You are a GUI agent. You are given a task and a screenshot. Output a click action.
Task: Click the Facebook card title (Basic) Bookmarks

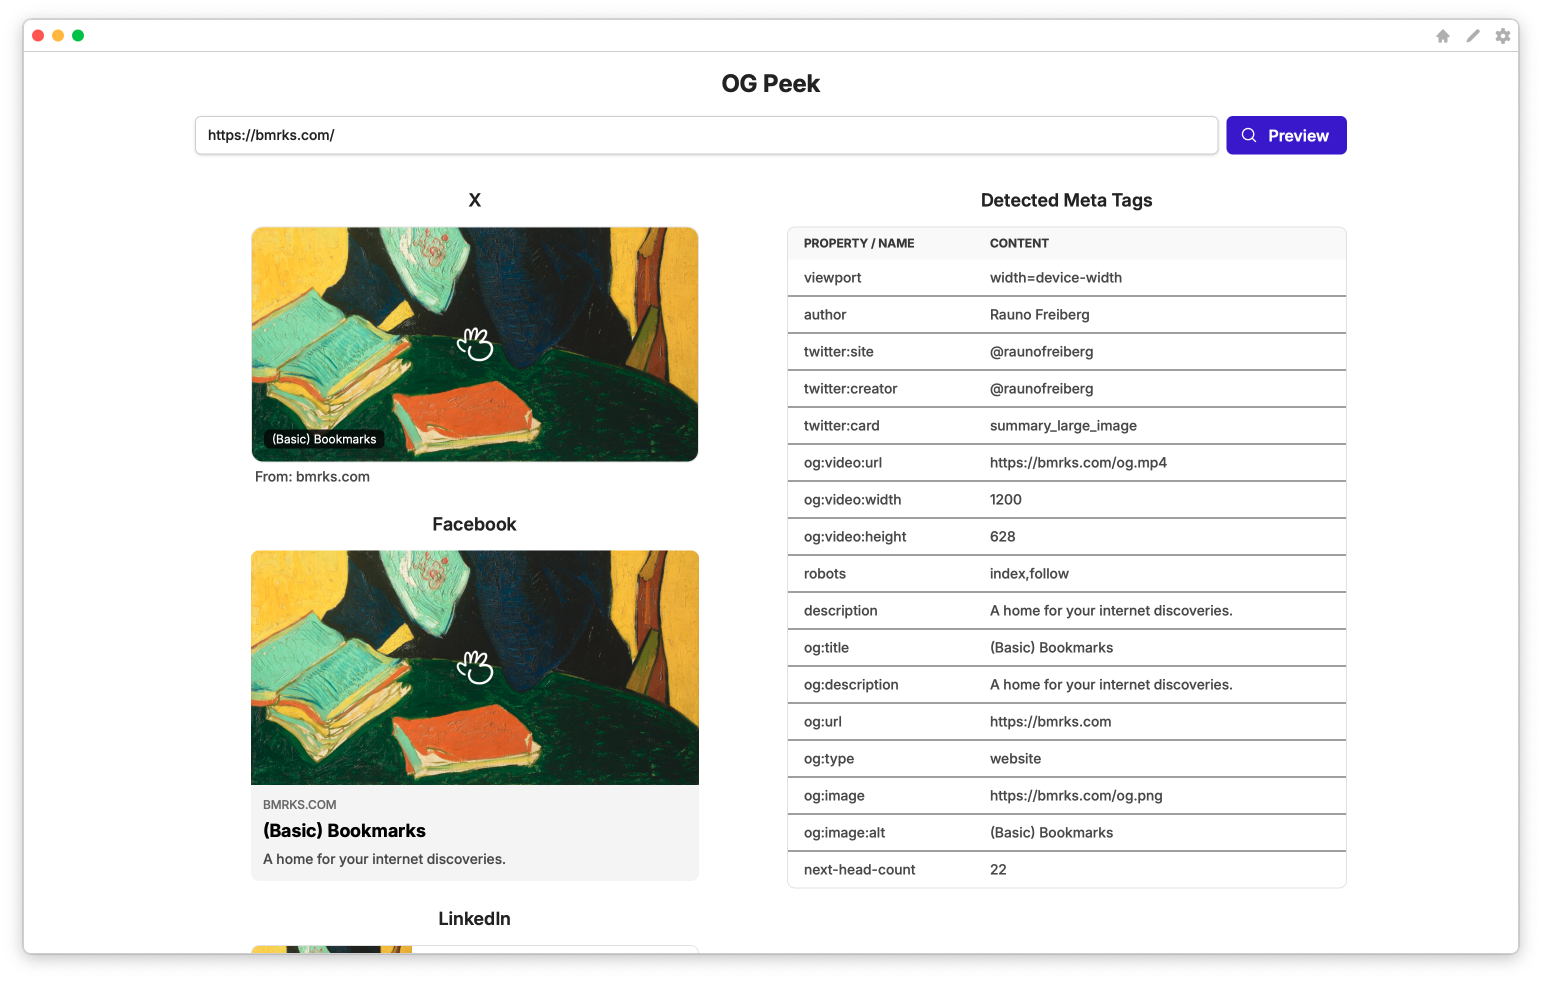coord(344,831)
